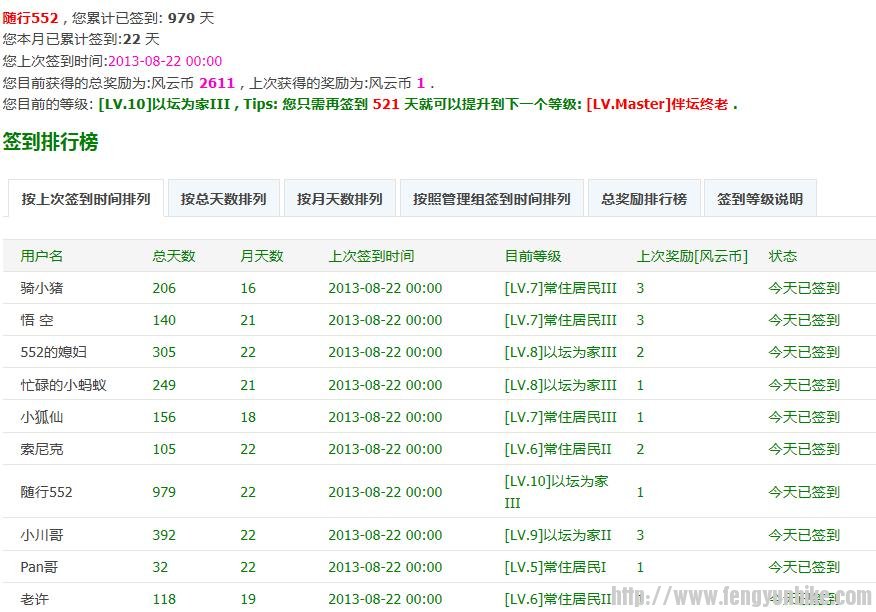The image size is (876, 612).
Task: Select the 按月天数排列 tab
Action: pos(339,199)
